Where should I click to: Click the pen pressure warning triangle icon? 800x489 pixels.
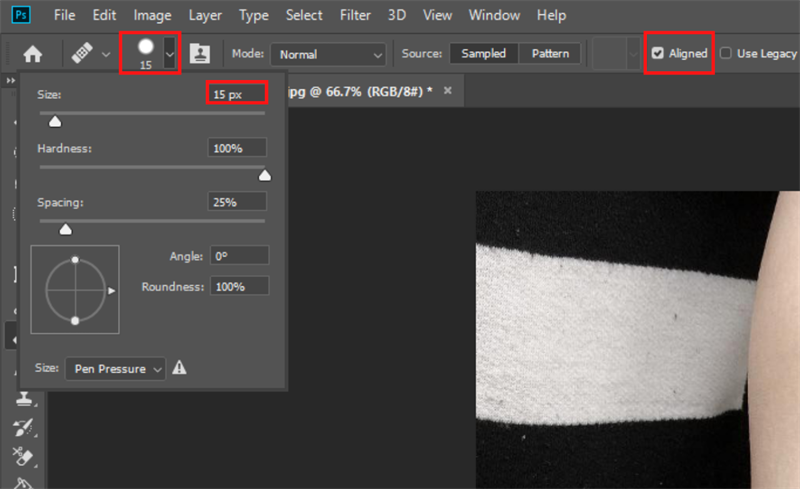[x=179, y=368]
